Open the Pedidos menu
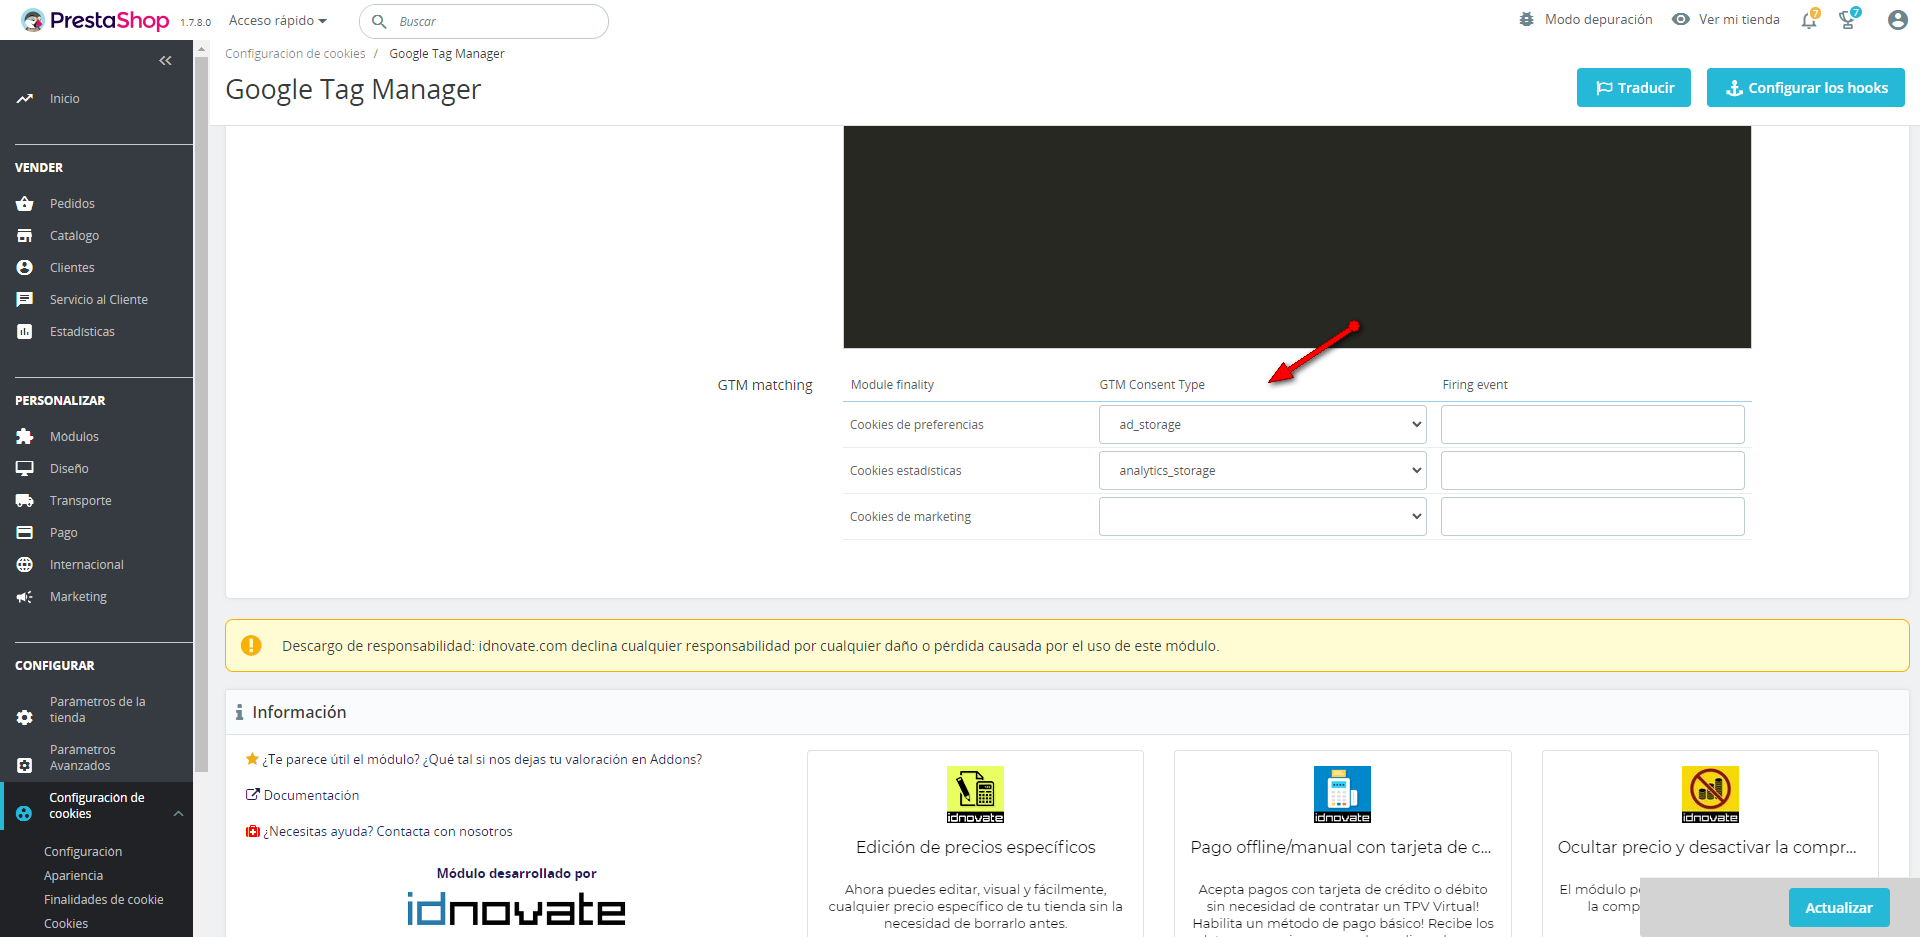Image resolution: width=1920 pixels, height=937 pixels. (72, 204)
